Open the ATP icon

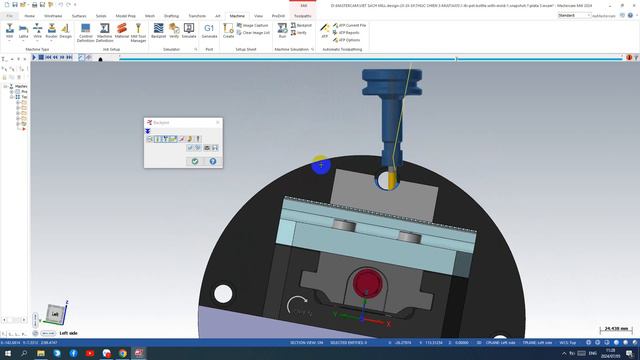[x=324, y=31]
